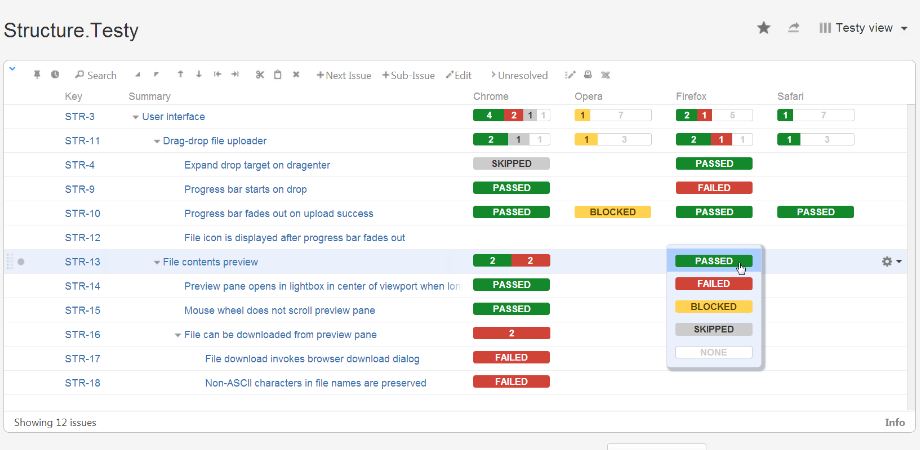
Task: Click the bulk edit pencil icon
Action: [570, 75]
